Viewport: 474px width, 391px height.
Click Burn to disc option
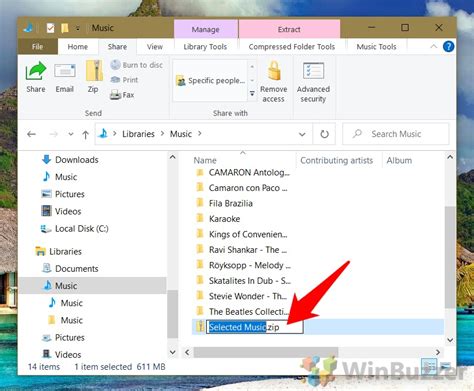pyautogui.click(x=137, y=65)
